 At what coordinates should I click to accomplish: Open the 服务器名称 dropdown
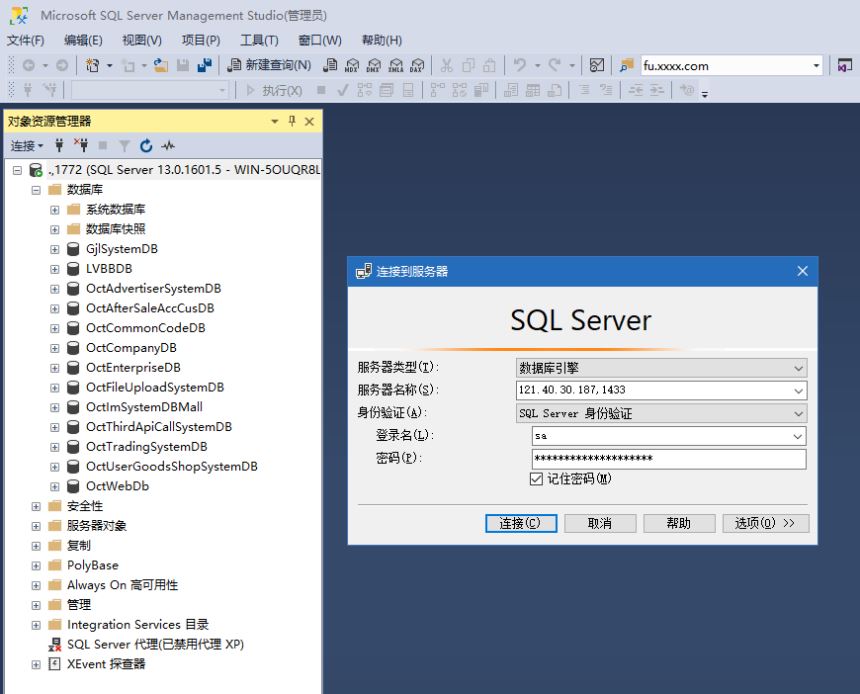tap(799, 391)
